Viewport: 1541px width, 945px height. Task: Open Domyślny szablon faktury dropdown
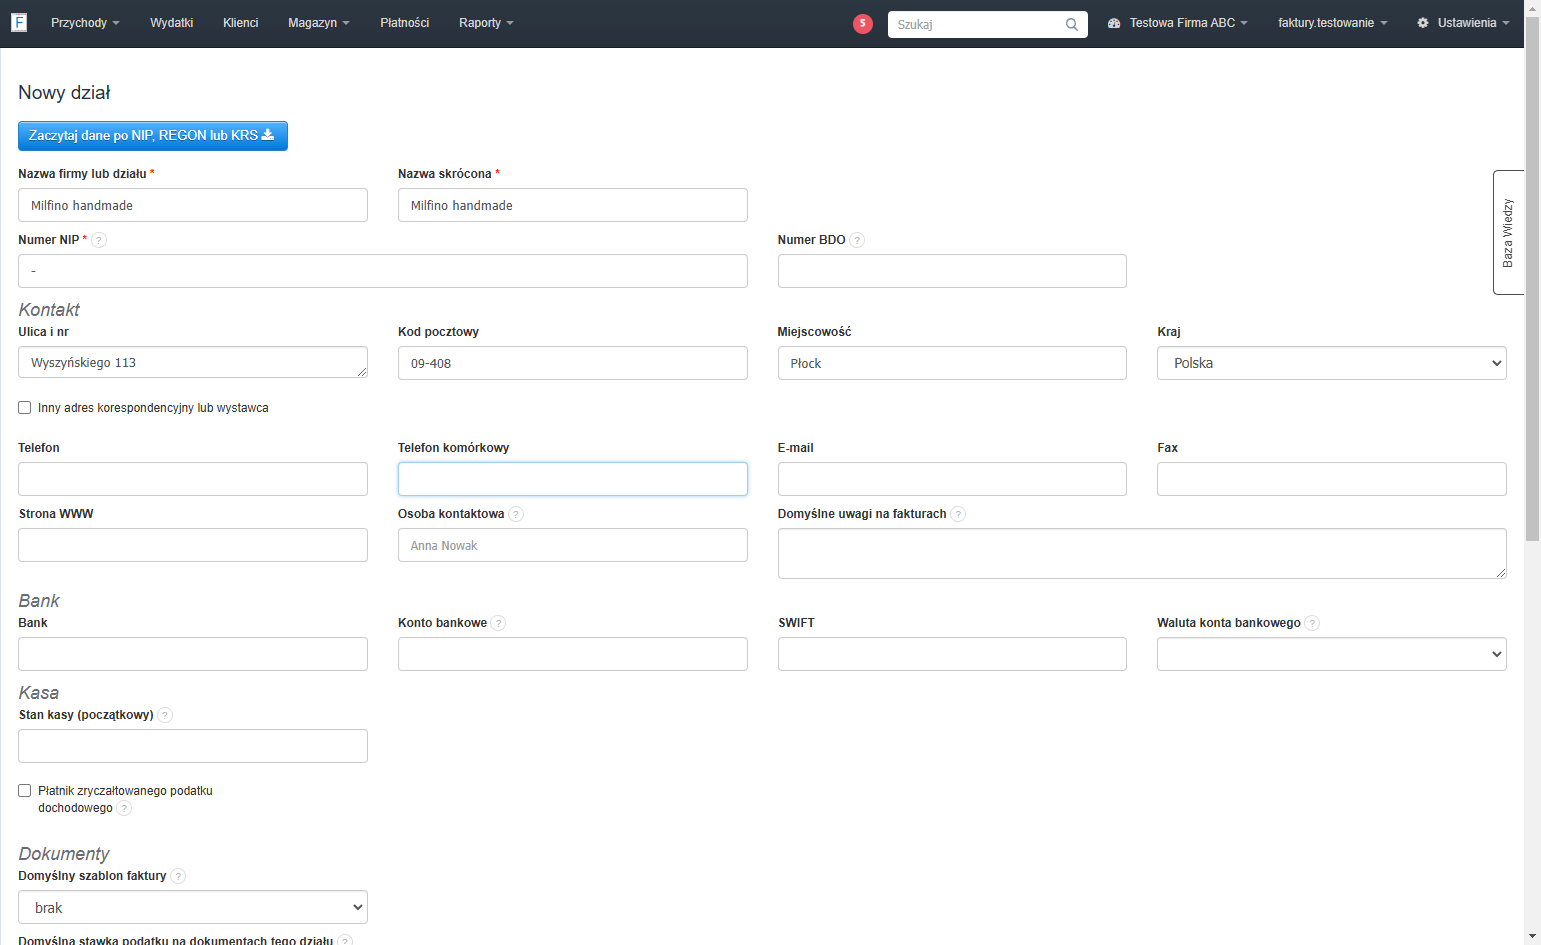[193, 907]
